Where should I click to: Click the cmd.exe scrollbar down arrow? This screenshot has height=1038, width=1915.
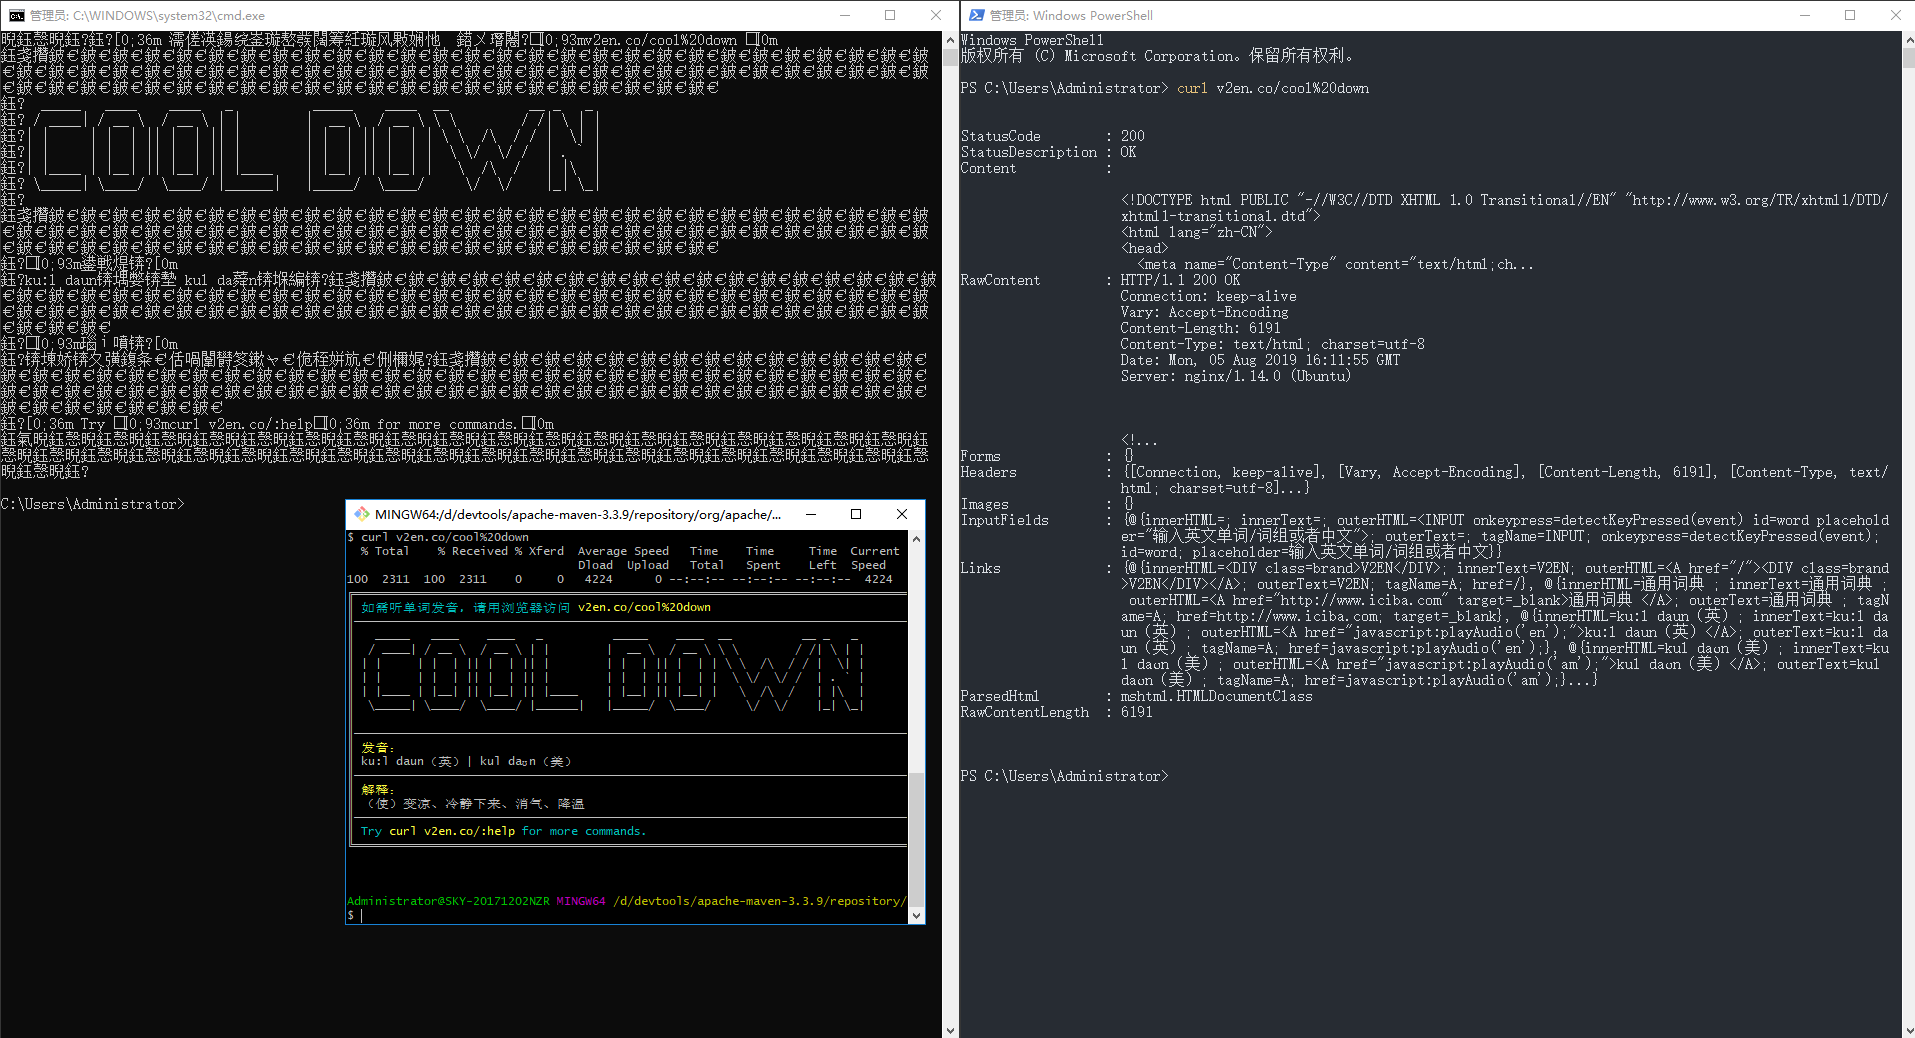point(950,1030)
